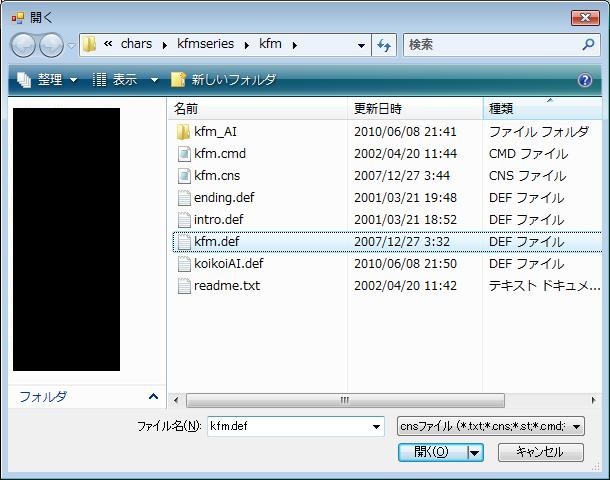The height and width of the screenshot is (480, 610).
Task: Click the kfm.cns file name
Action: pos(217,176)
